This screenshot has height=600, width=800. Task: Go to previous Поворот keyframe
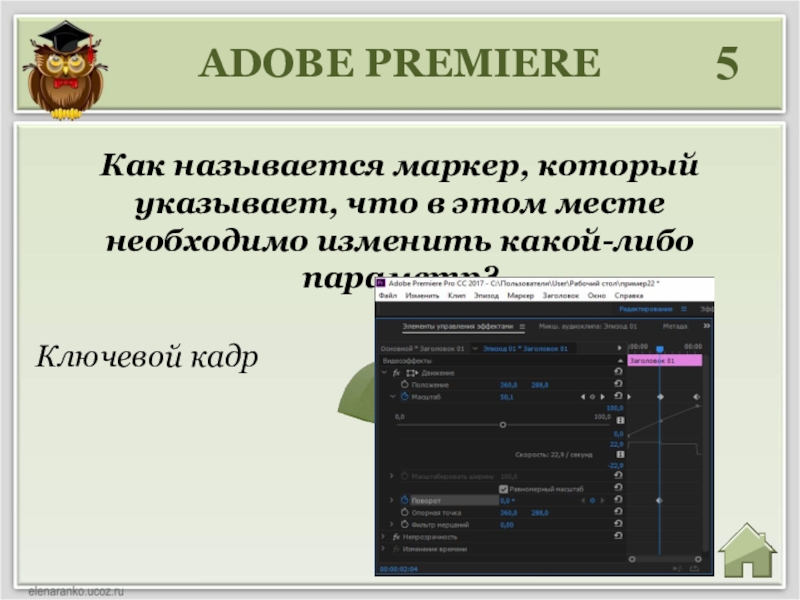[x=583, y=501]
